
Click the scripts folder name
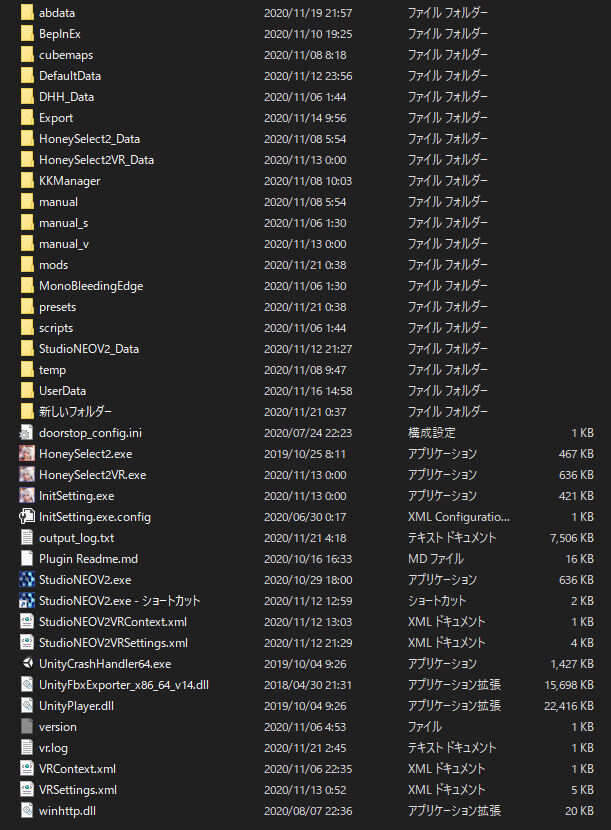56,328
